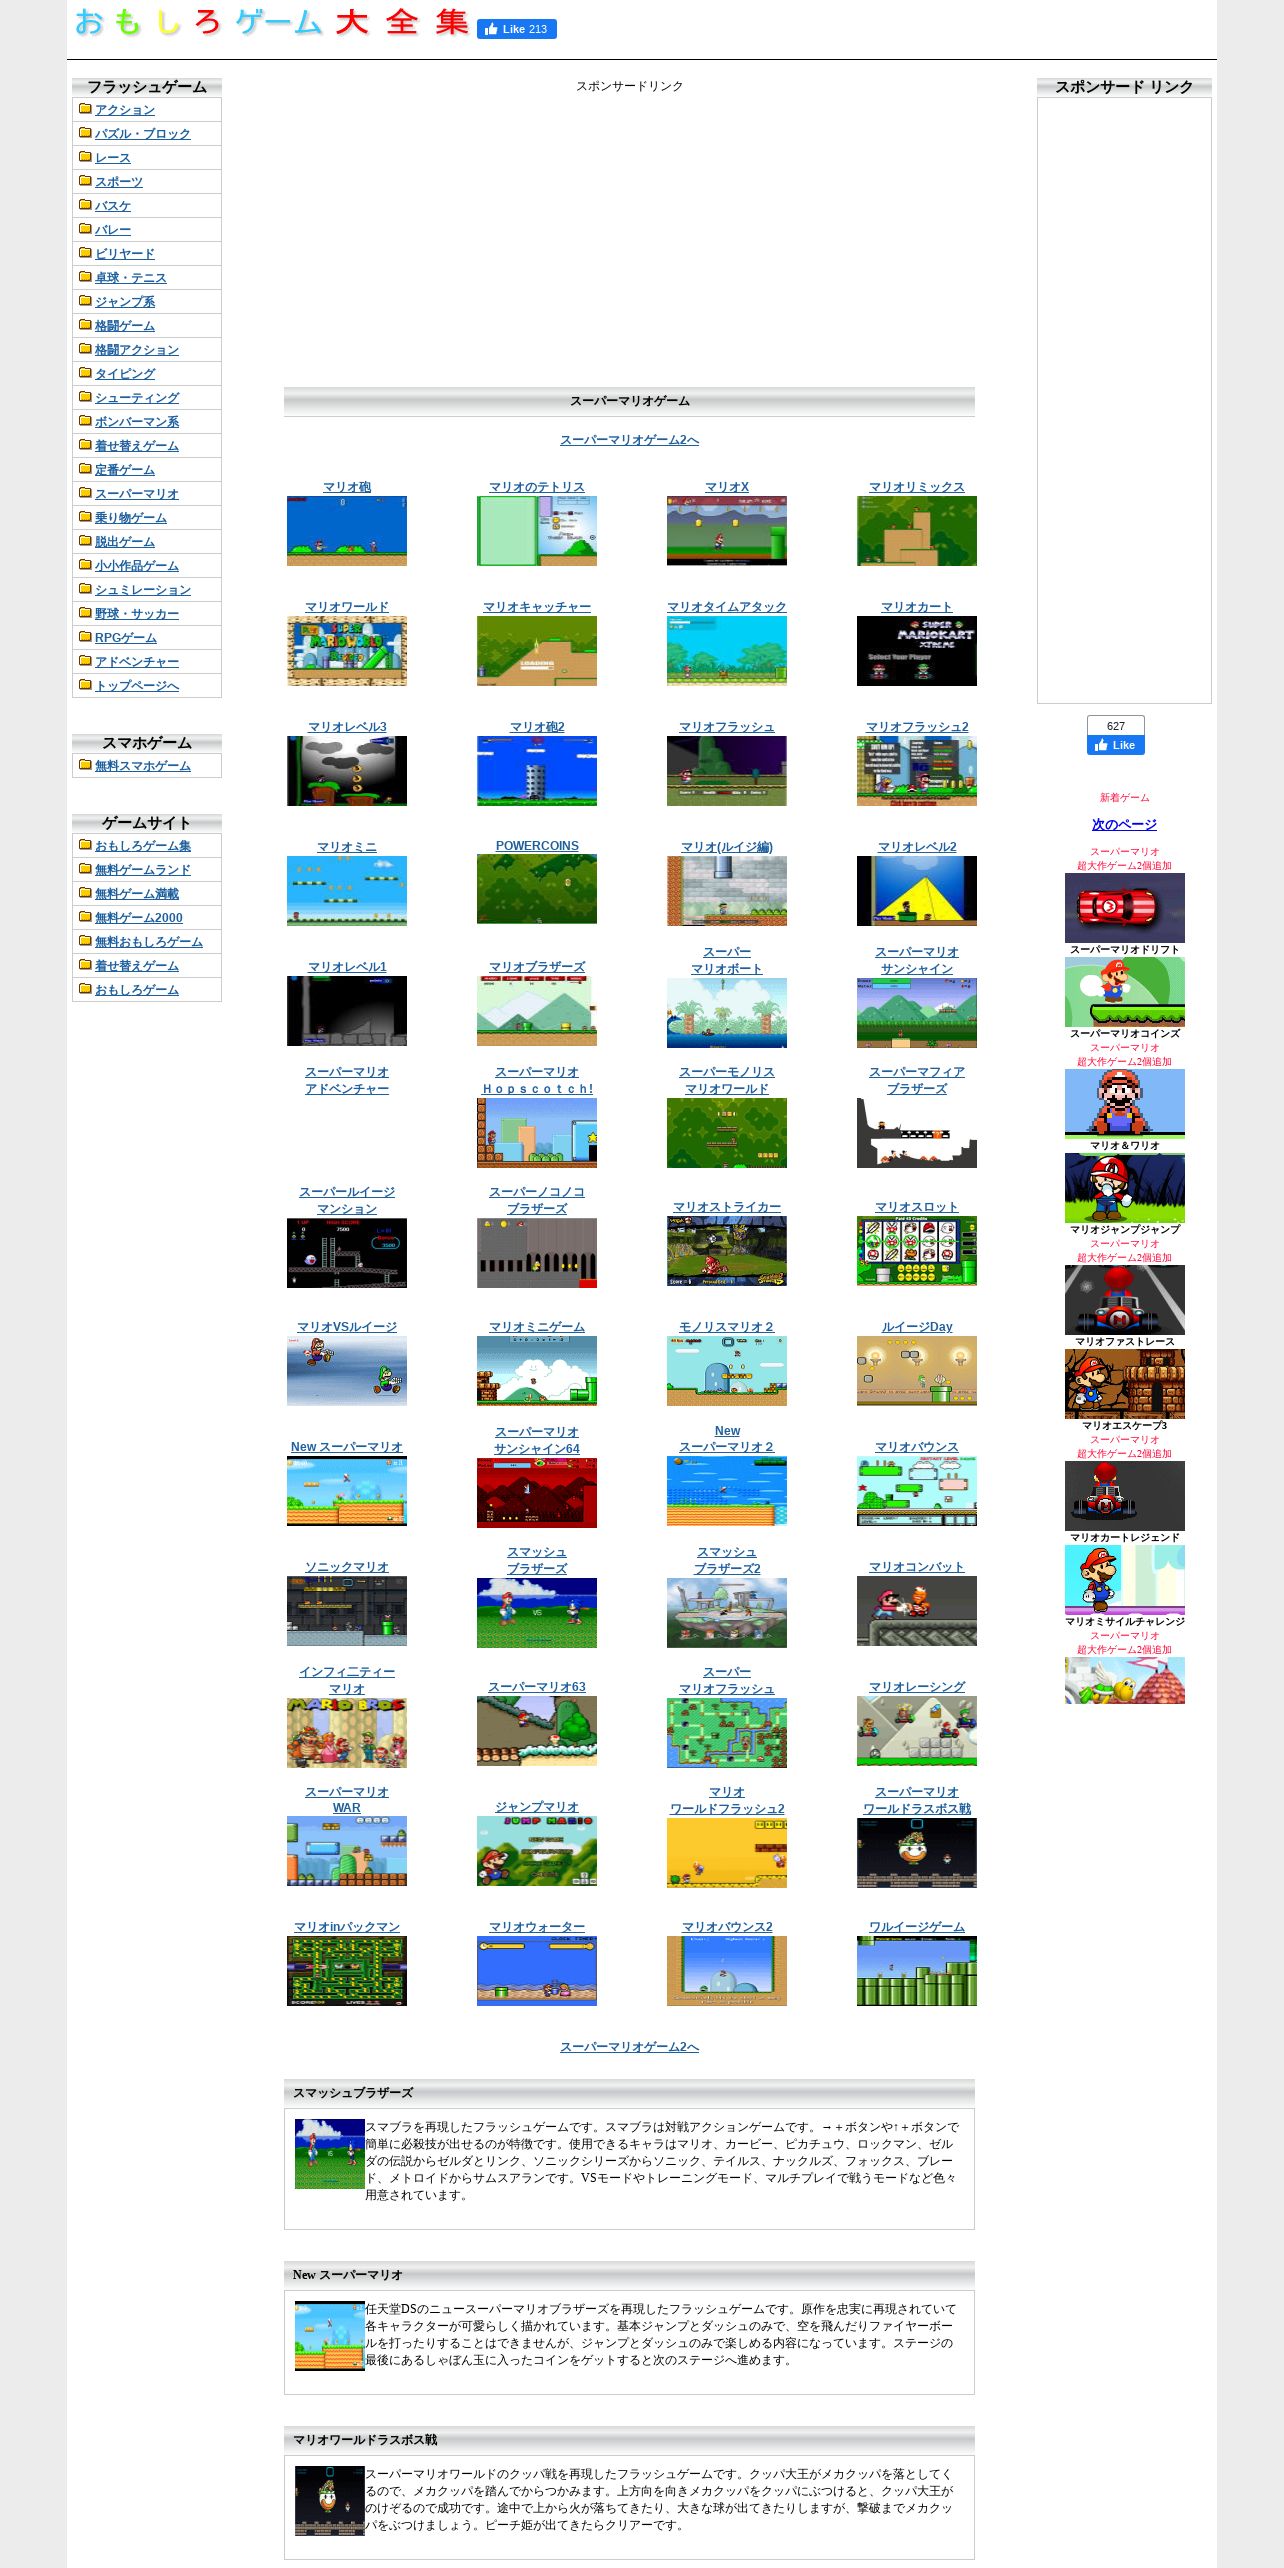Image resolution: width=1284 pixels, height=2568 pixels.
Task: Open the 無料ゲームランド site link
Action: (x=143, y=870)
